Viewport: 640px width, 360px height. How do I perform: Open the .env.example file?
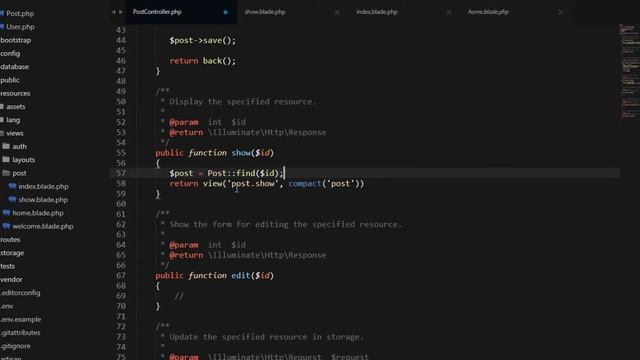pyautogui.click(x=20, y=319)
